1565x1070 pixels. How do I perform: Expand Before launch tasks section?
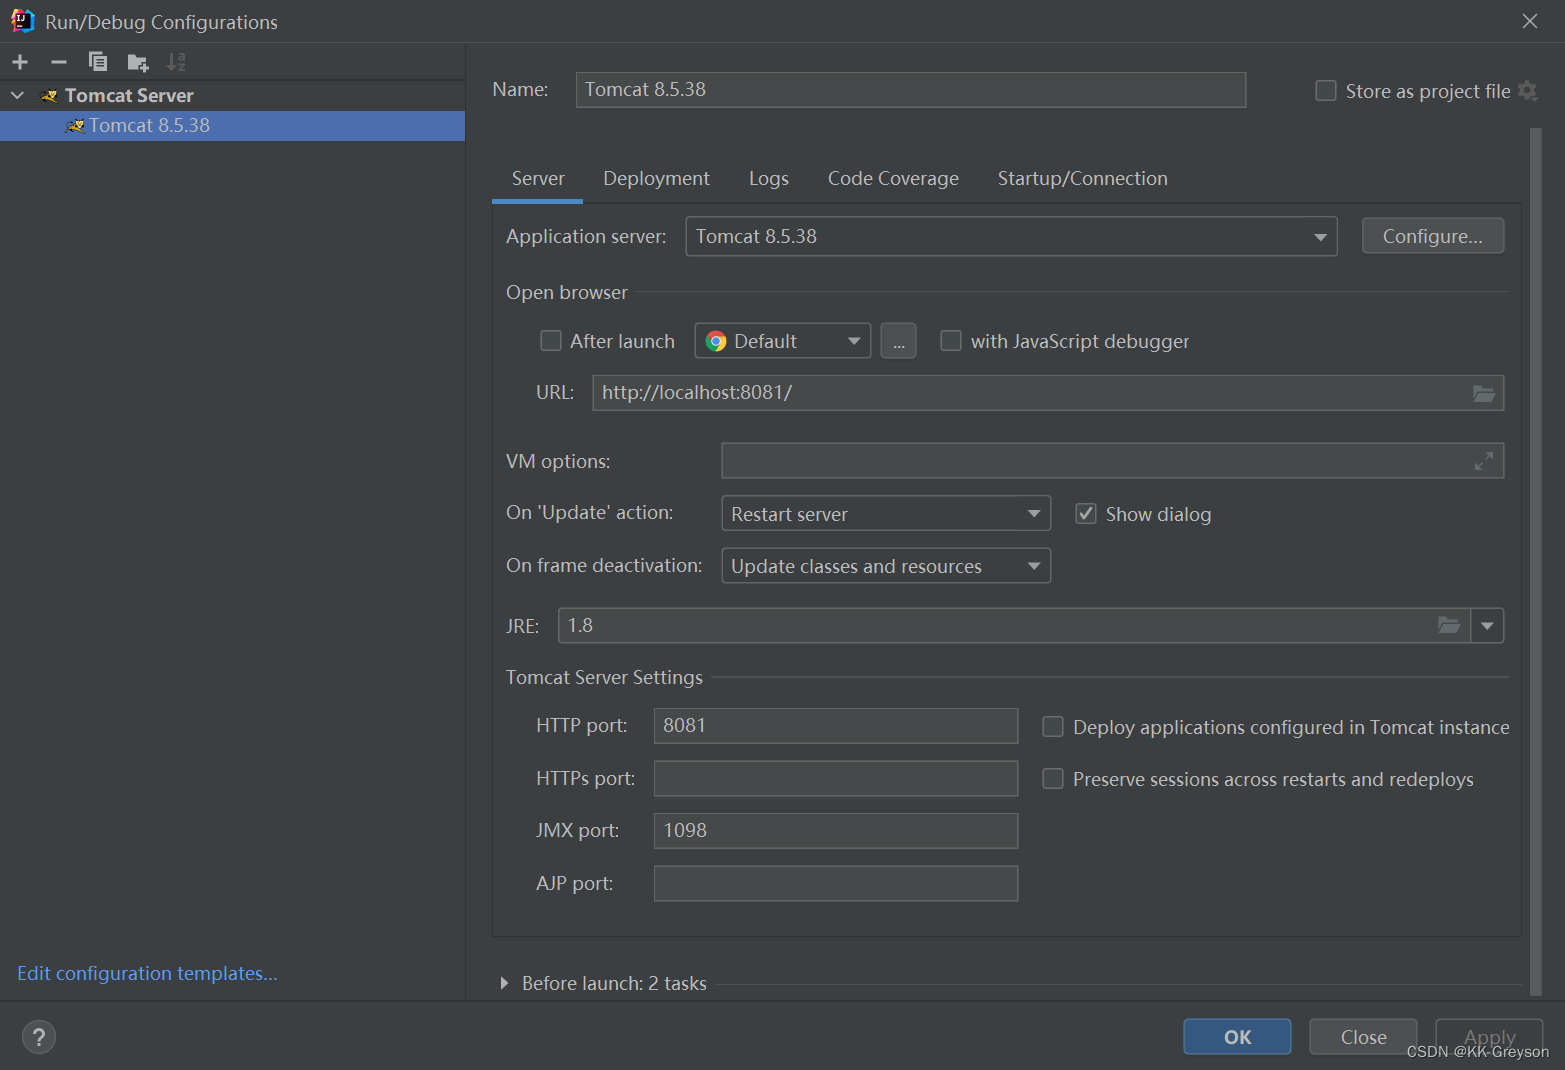pyautogui.click(x=505, y=984)
